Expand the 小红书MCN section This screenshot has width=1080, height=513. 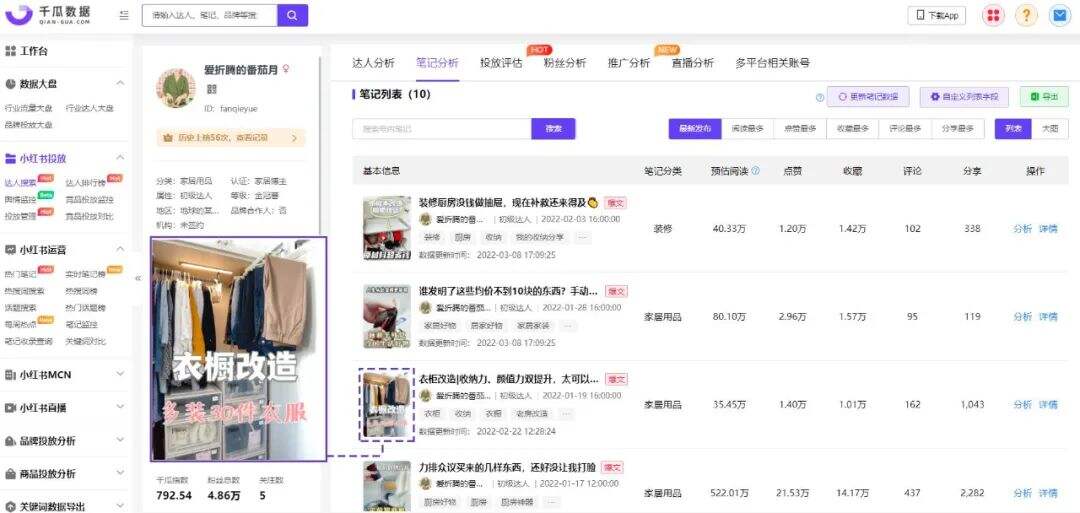pyautogui.click(x=65, y=375)
